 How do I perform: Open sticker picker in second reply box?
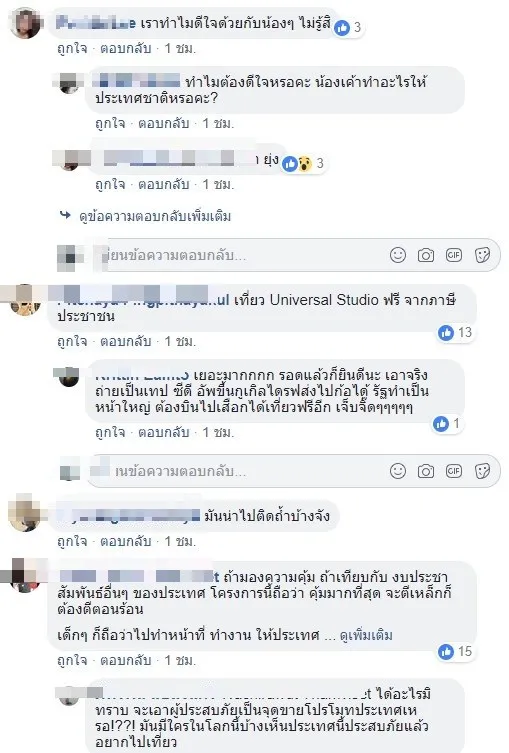[x=482, y=471]
